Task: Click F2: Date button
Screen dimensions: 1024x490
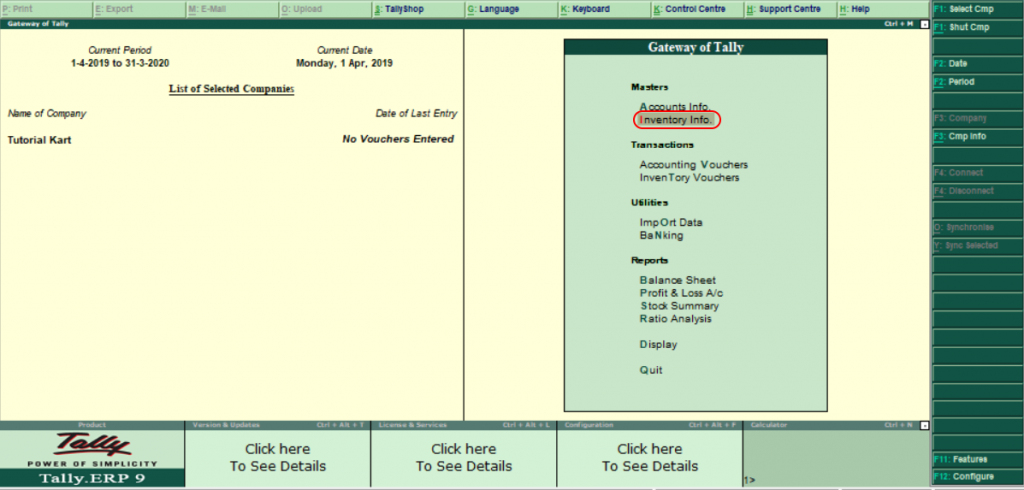Action: pos(977,64)
